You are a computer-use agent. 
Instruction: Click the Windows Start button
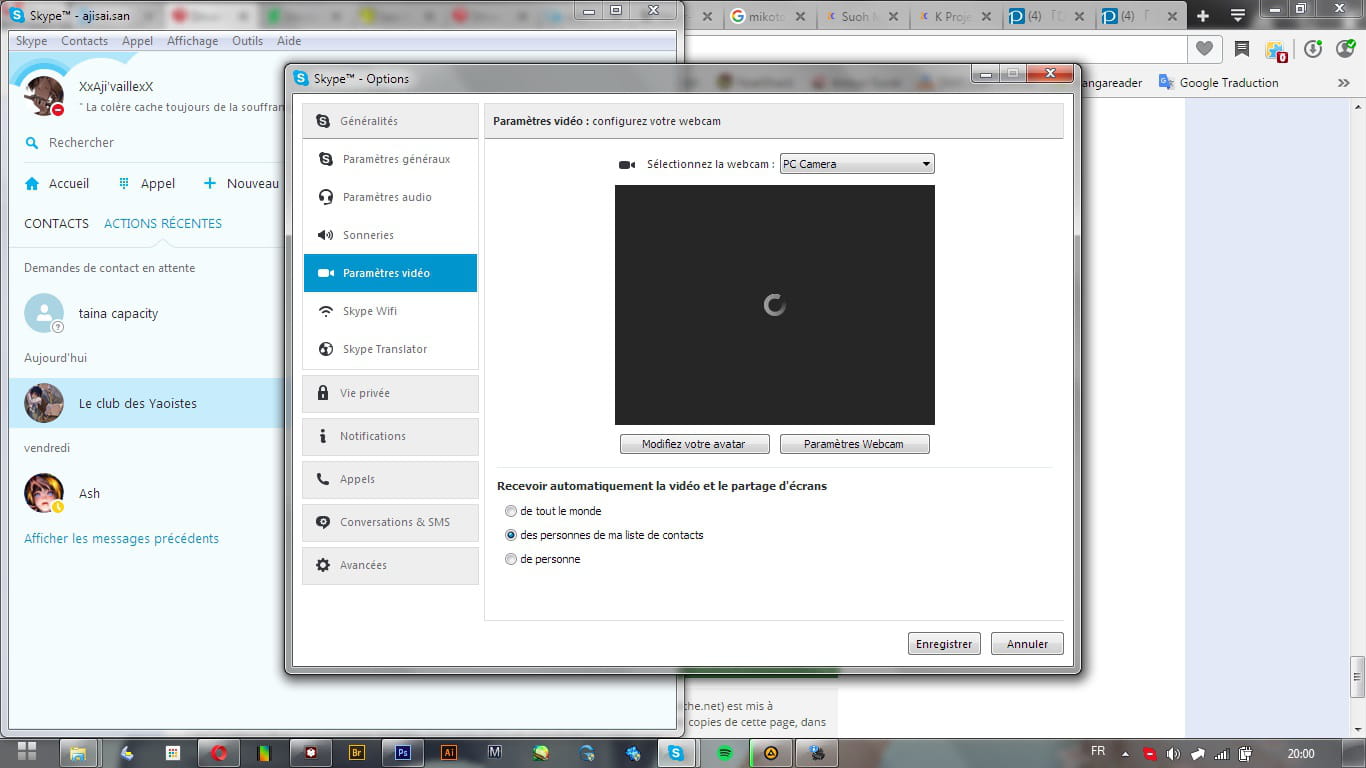coord(27,752)
